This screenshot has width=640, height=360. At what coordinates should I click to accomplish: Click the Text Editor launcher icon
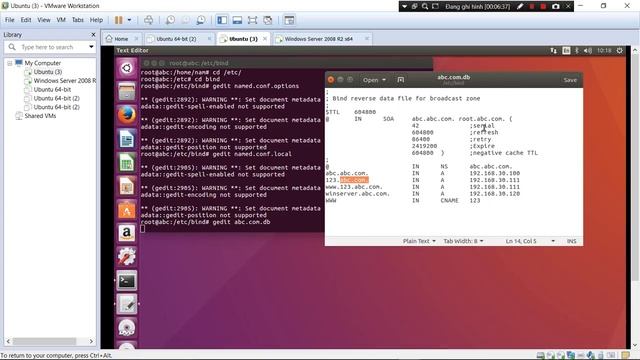[127, 304]
